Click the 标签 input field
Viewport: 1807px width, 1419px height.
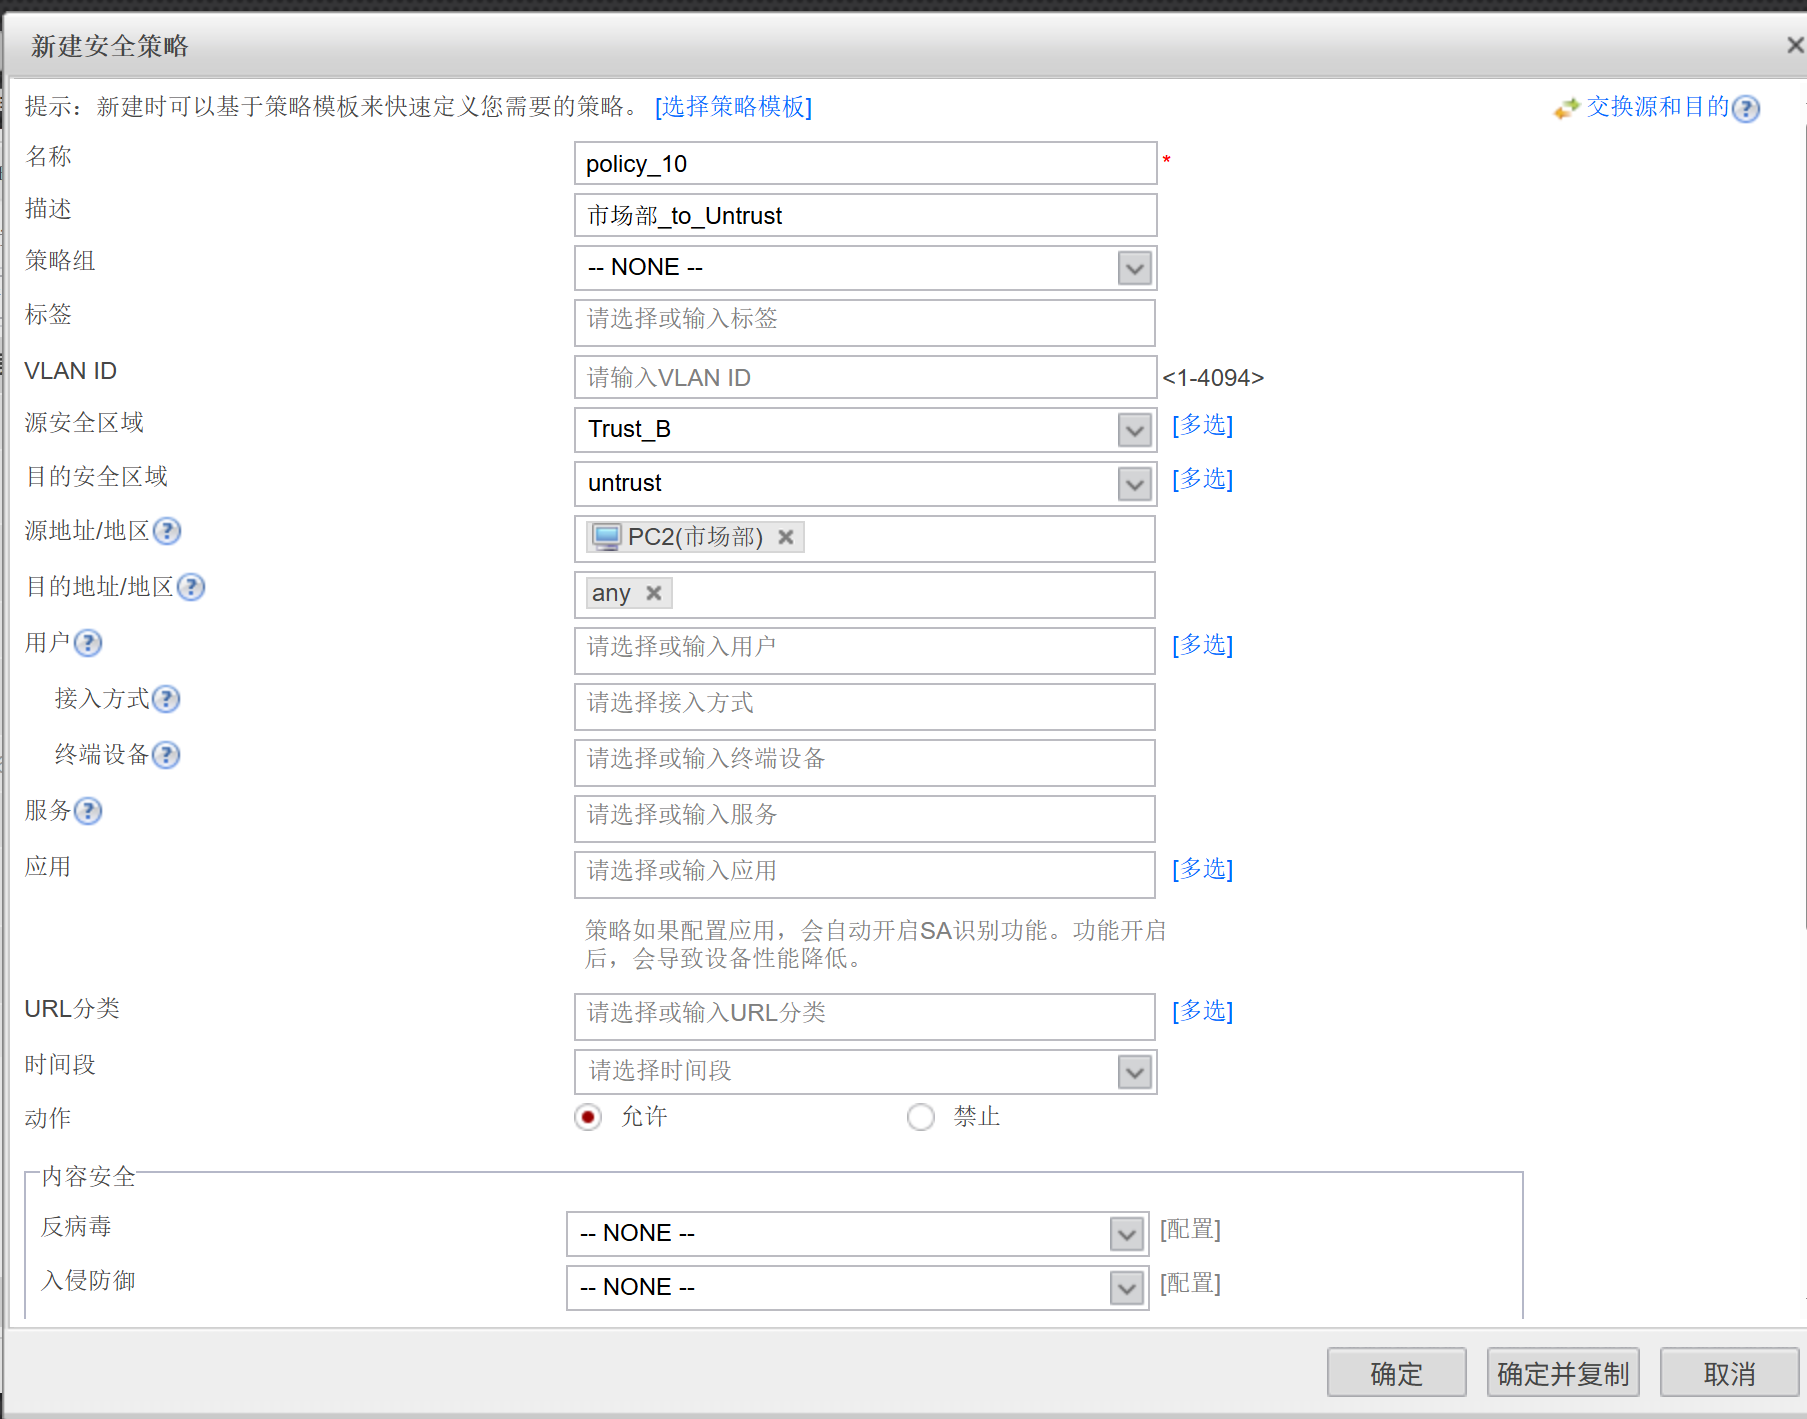865,322
